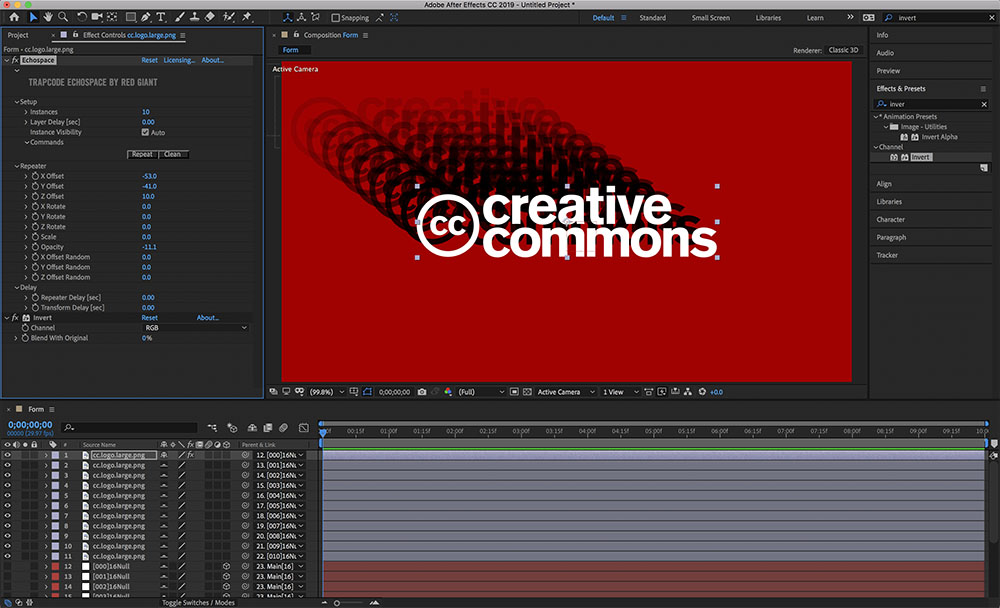Go to the Home screen icon
1000x608 pixels.
(14, 17)
